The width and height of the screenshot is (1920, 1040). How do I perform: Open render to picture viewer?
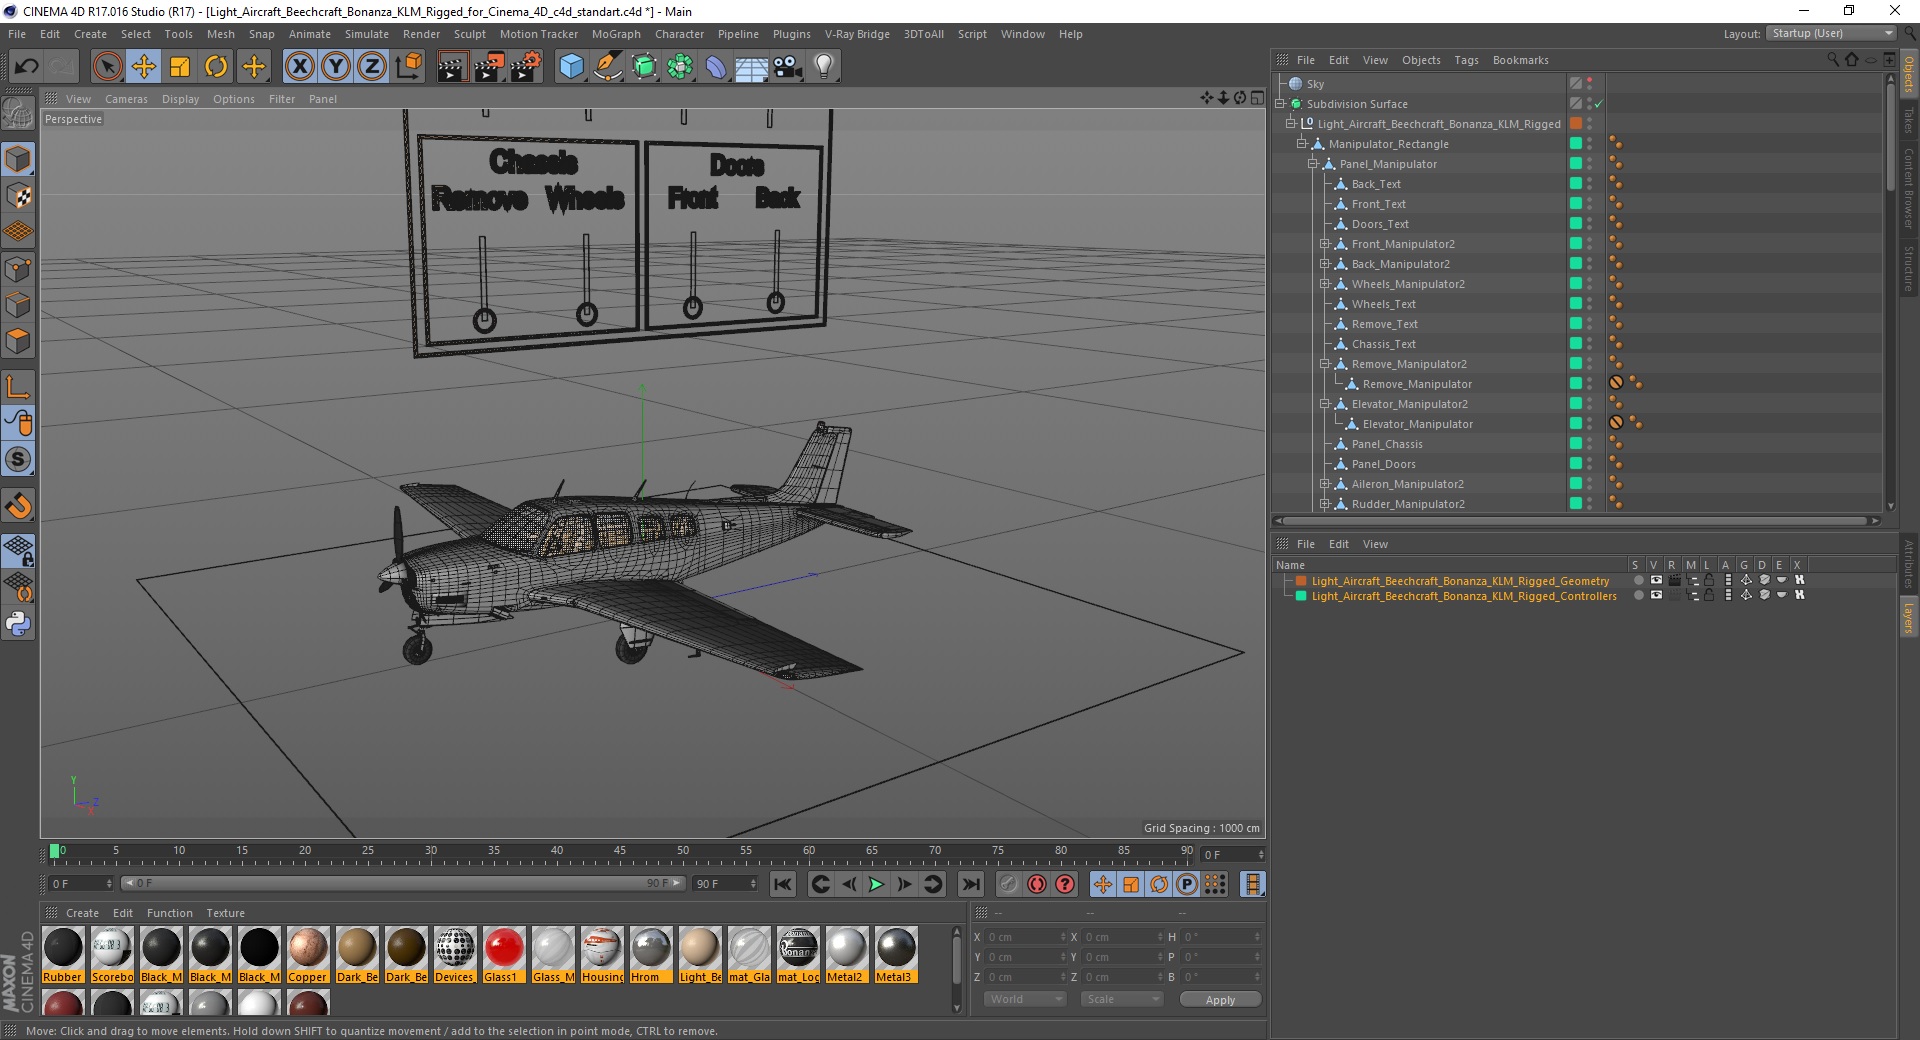[489, 67]
